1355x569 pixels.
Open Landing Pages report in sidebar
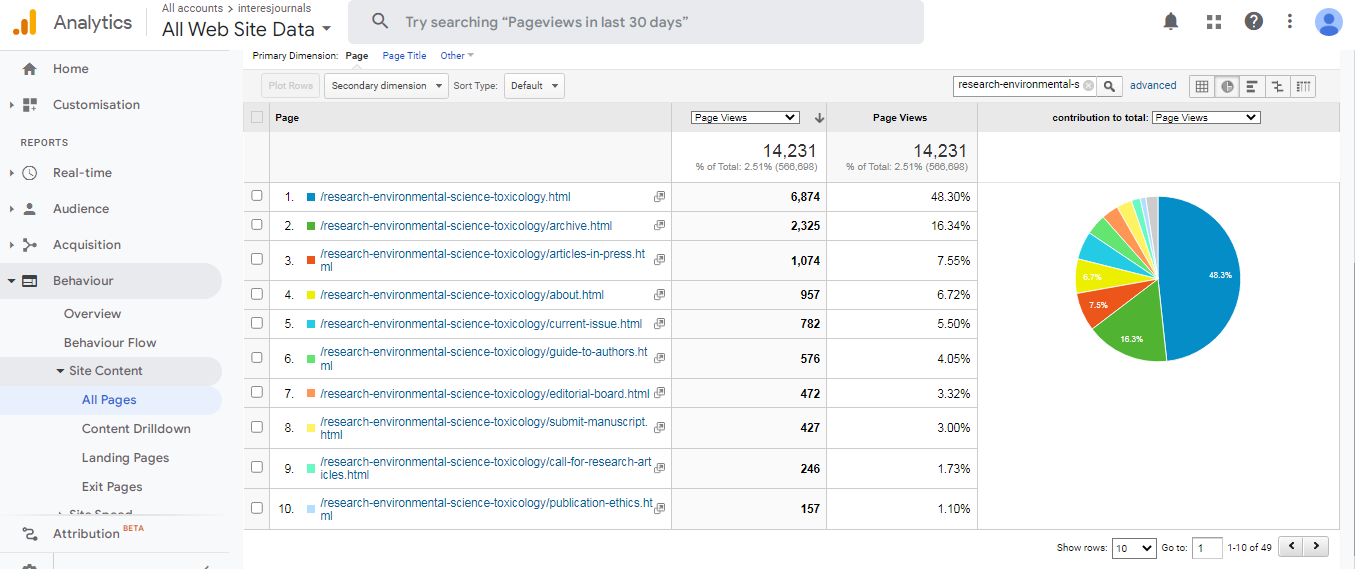click(125, 458)
